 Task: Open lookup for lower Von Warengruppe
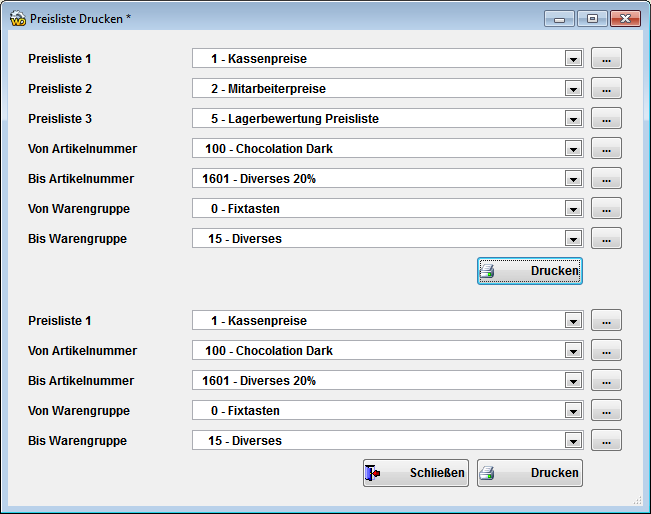point(606,410)
